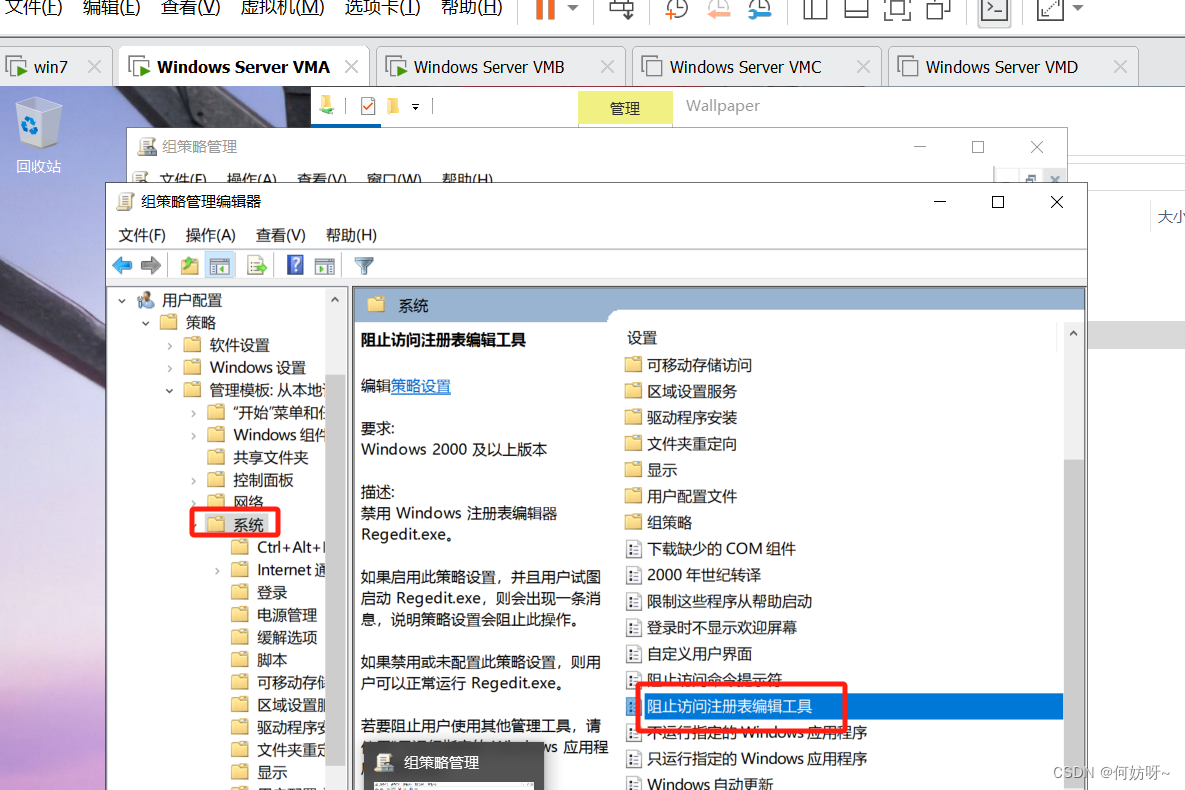This screenshot has height=790, width=1185.
Task: Click the '下载缺少的 COM 组件' policy icon
Action: [634, 549]
